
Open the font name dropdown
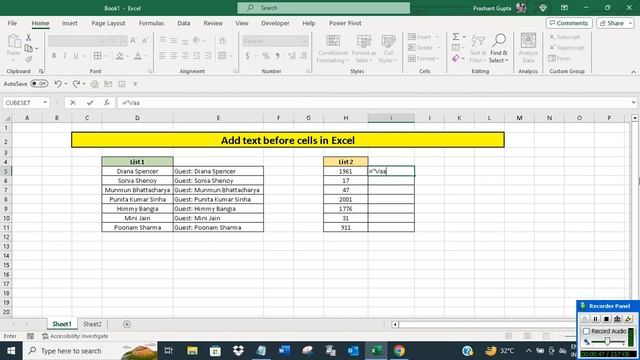point(103,41)
